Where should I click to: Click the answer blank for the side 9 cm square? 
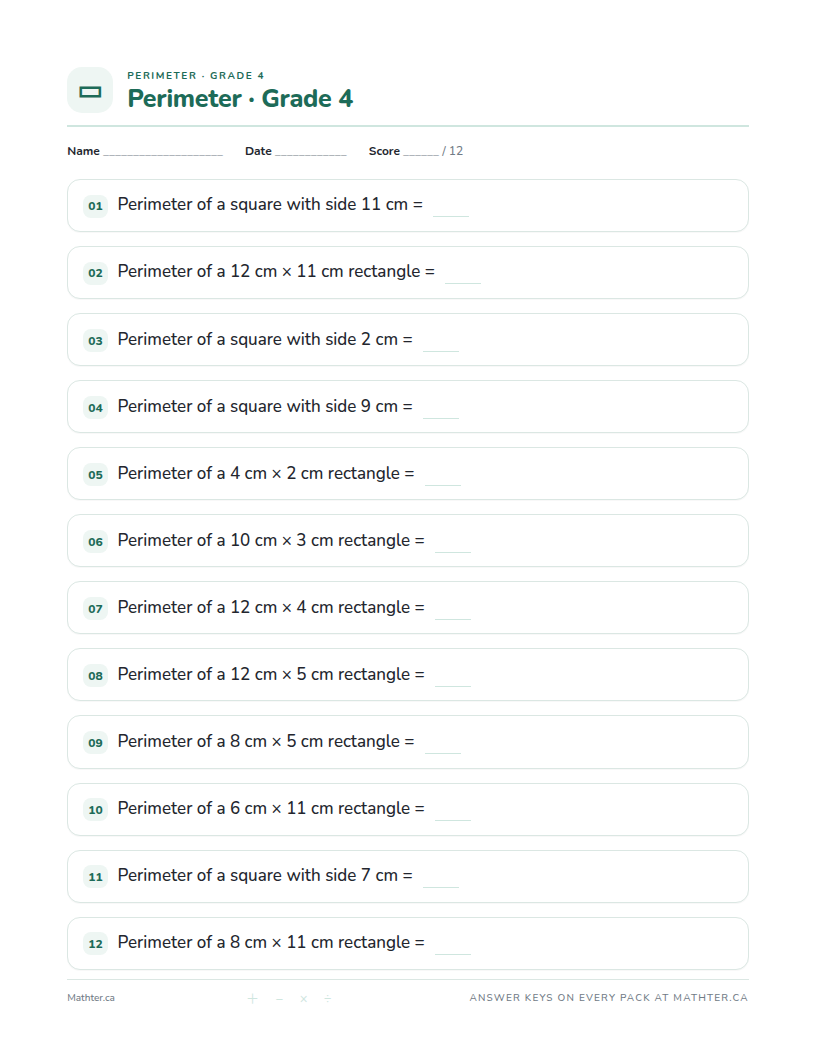tap(440, 410)
